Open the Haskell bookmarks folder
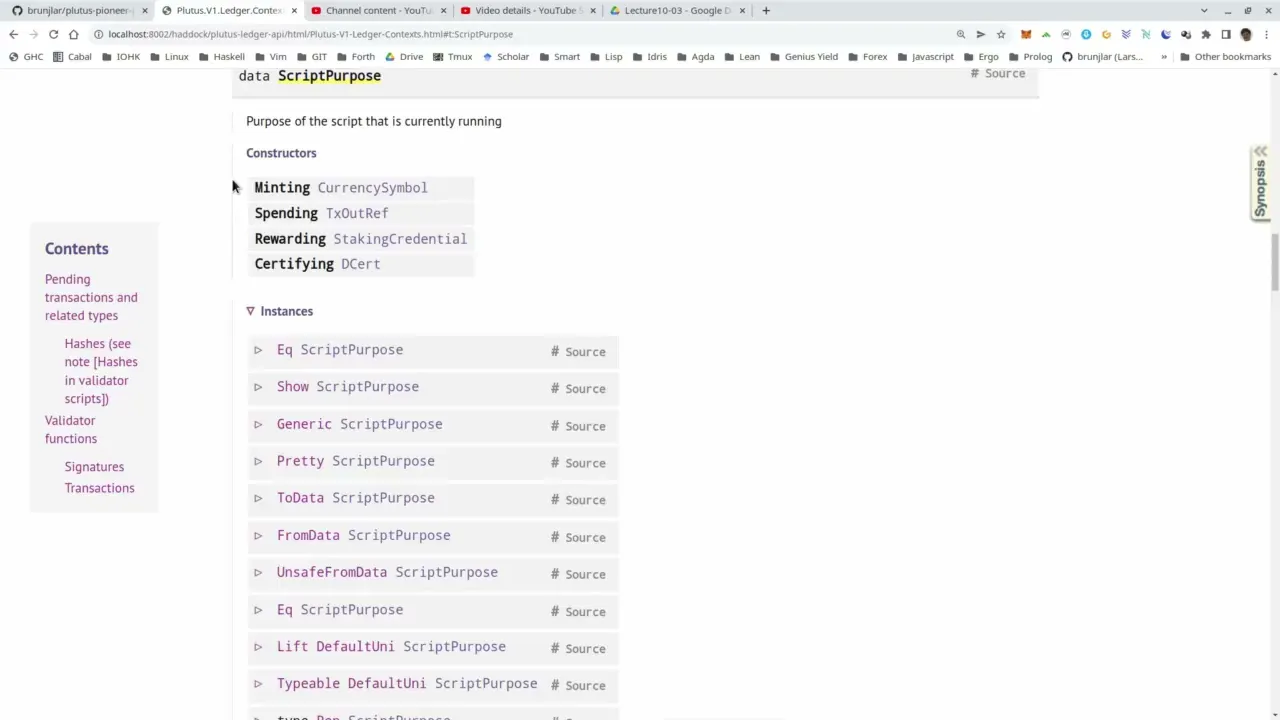The width and height of the screenshot is (1280, 720). point(222,57)
